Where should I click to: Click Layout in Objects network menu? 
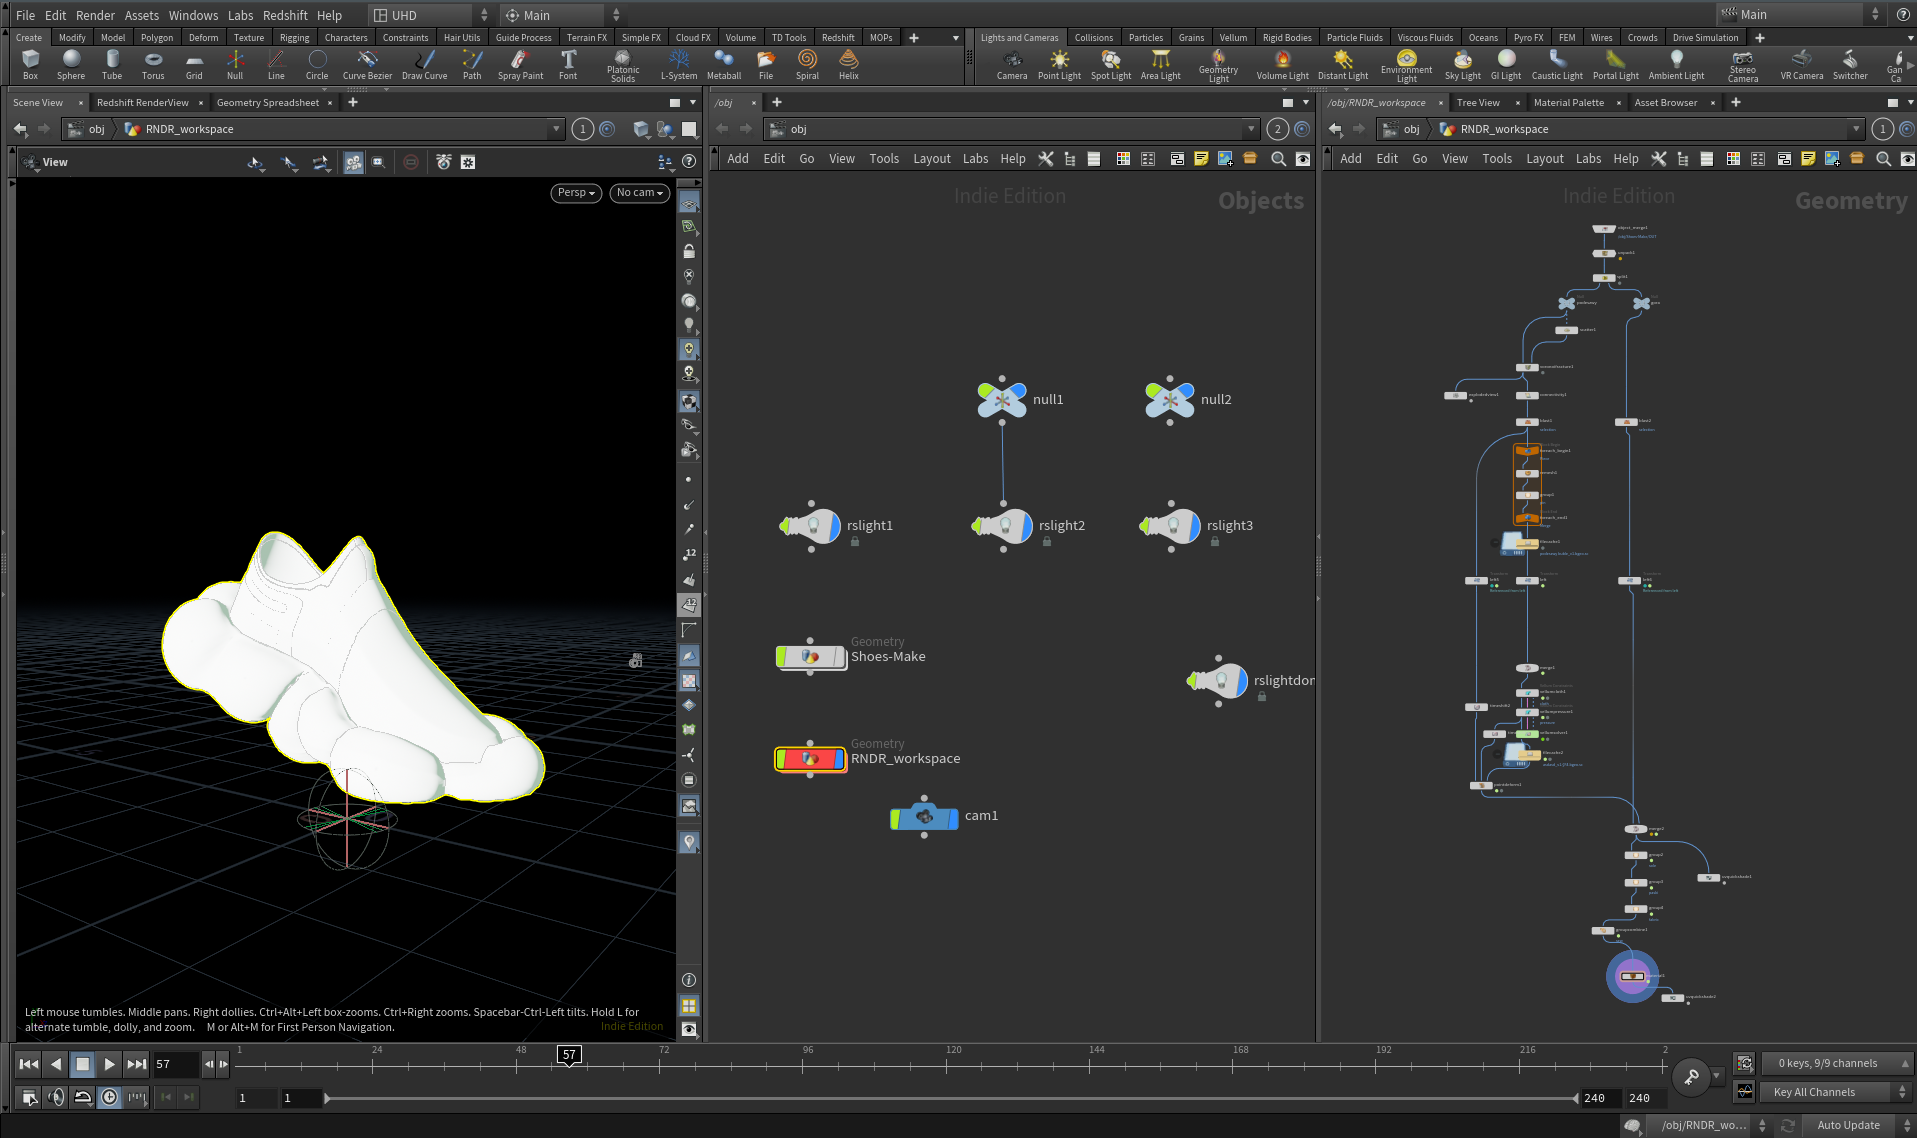pos(931,158)
